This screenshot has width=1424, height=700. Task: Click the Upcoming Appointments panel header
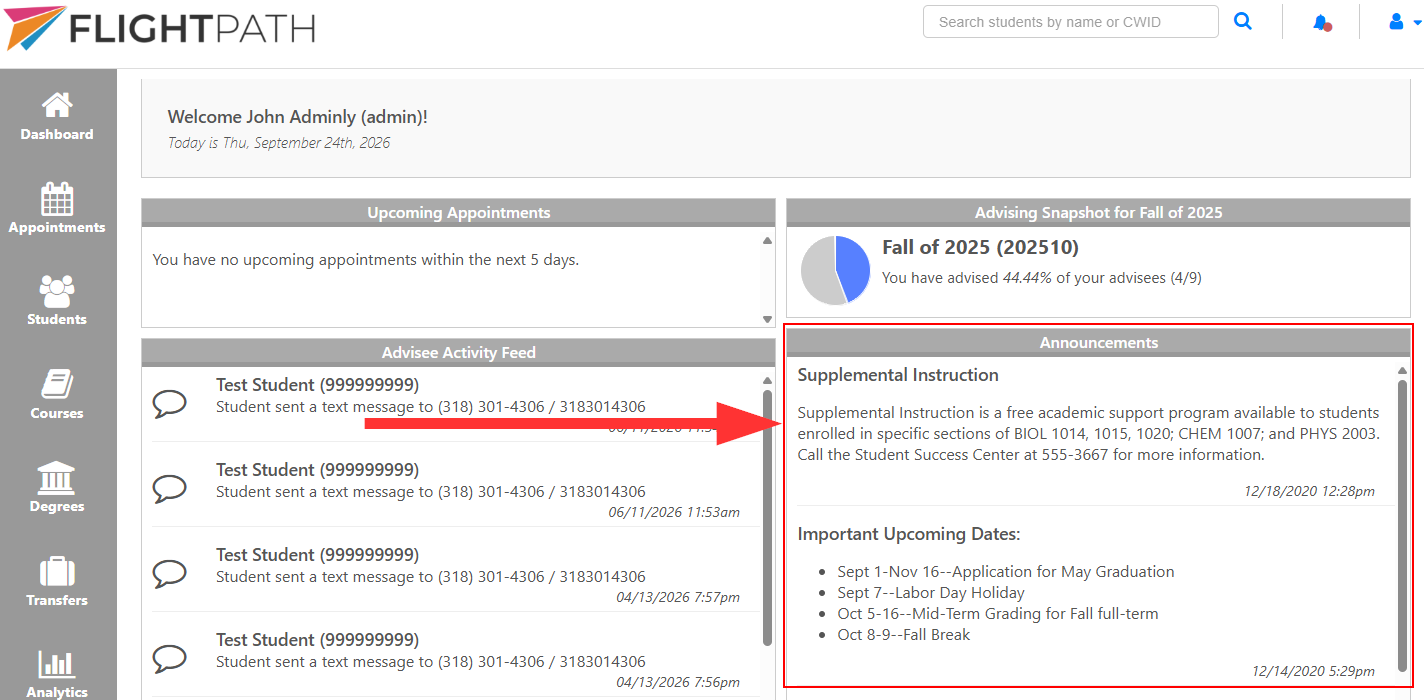click(x=458, y=212)
